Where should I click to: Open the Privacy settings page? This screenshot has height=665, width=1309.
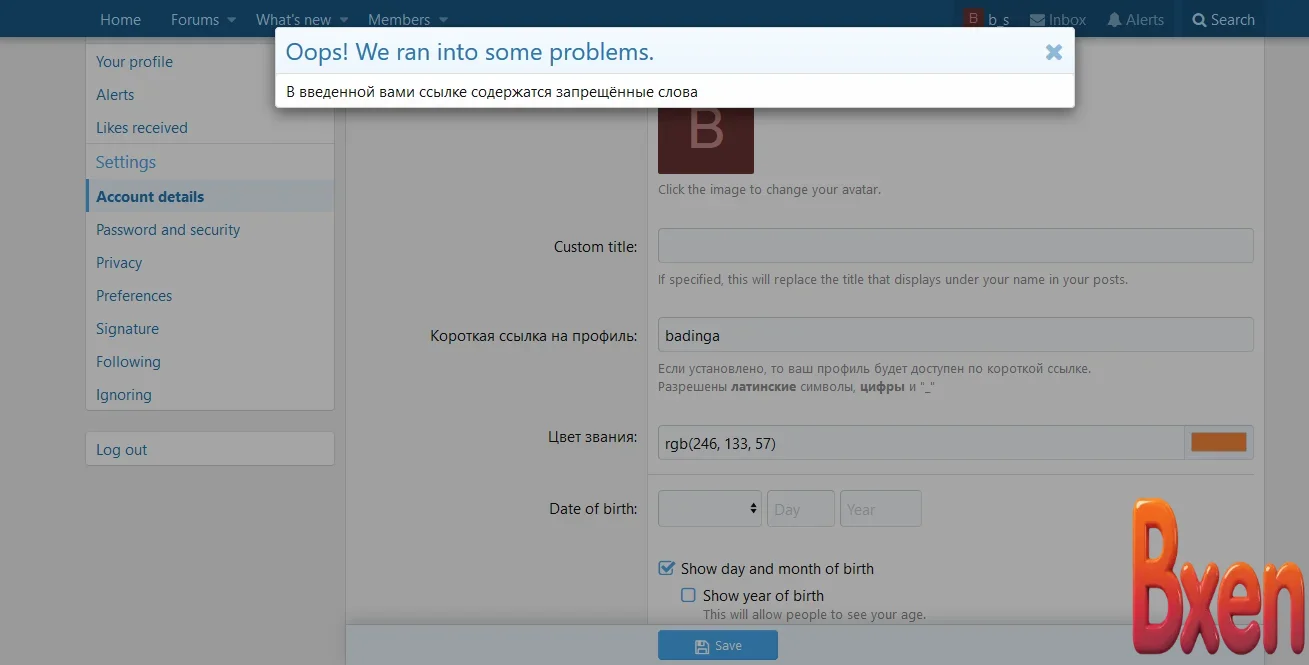pos(119,263)
